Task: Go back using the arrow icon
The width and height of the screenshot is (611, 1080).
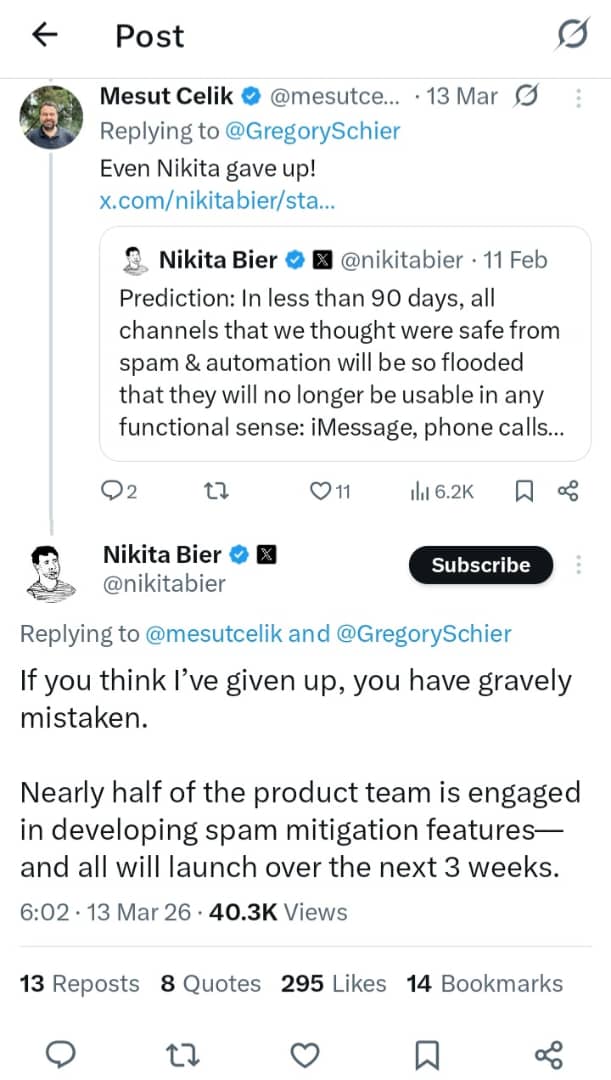Action: coord(45,35)
